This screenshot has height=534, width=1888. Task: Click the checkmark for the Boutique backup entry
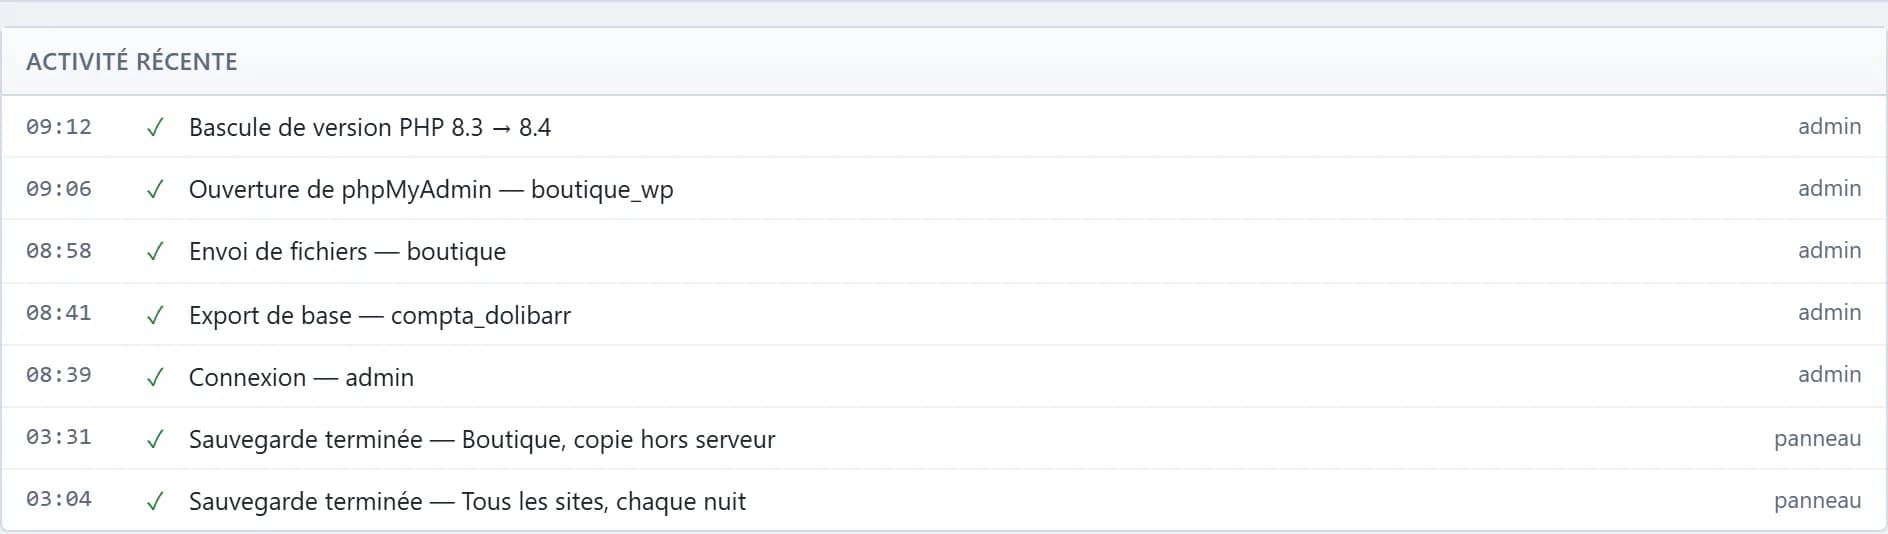click(155, 439)
